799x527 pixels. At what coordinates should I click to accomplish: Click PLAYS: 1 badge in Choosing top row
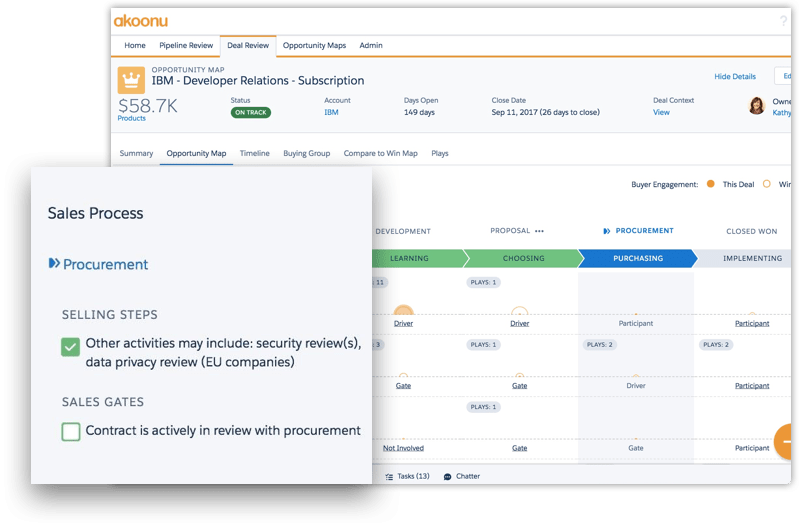coord(483,282)
